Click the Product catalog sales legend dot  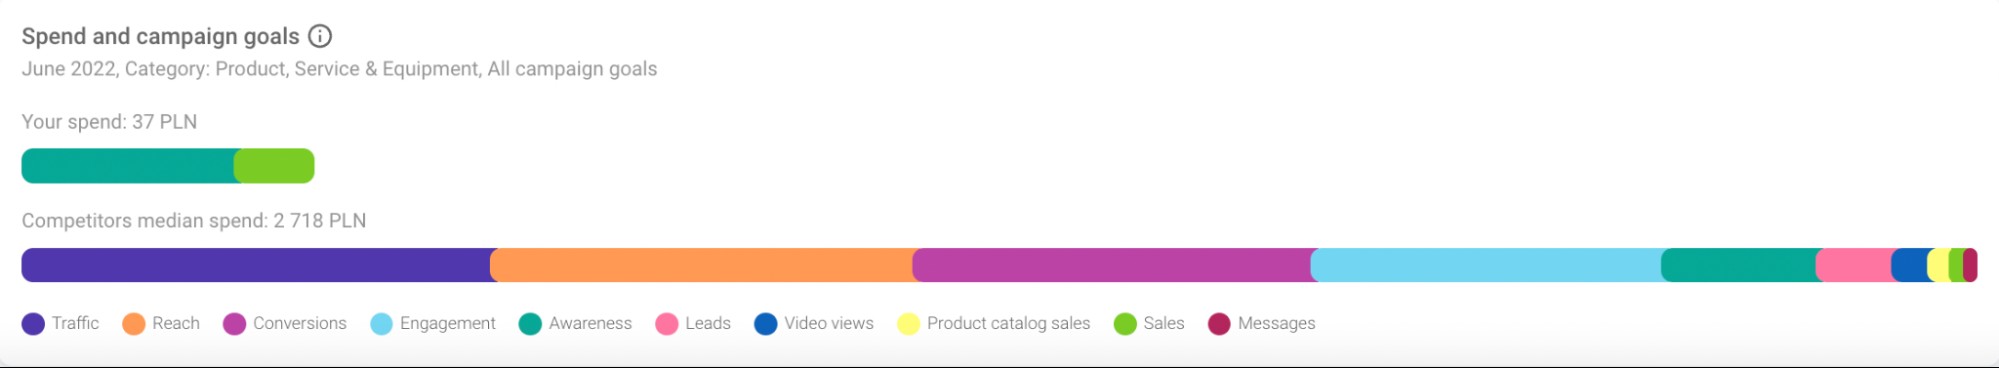point(908,324)
